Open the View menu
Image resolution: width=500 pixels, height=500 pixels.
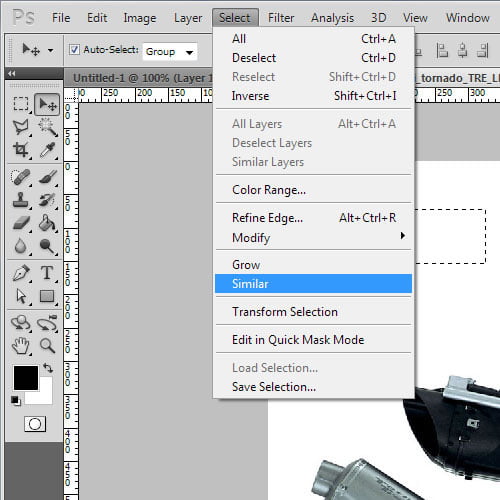[x=415, y=18]
